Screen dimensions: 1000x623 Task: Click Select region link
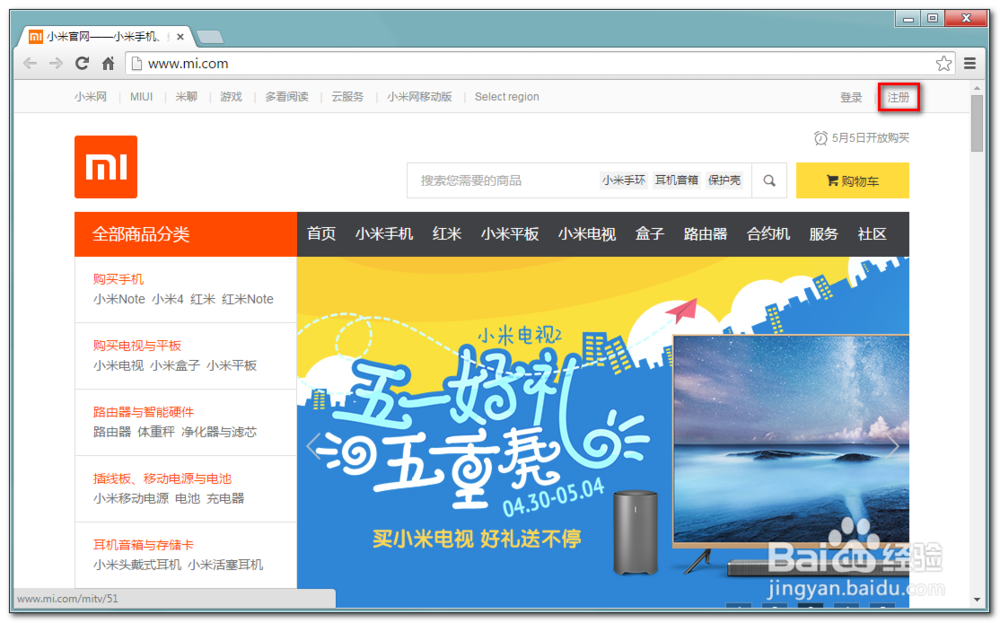click(507, 97)
